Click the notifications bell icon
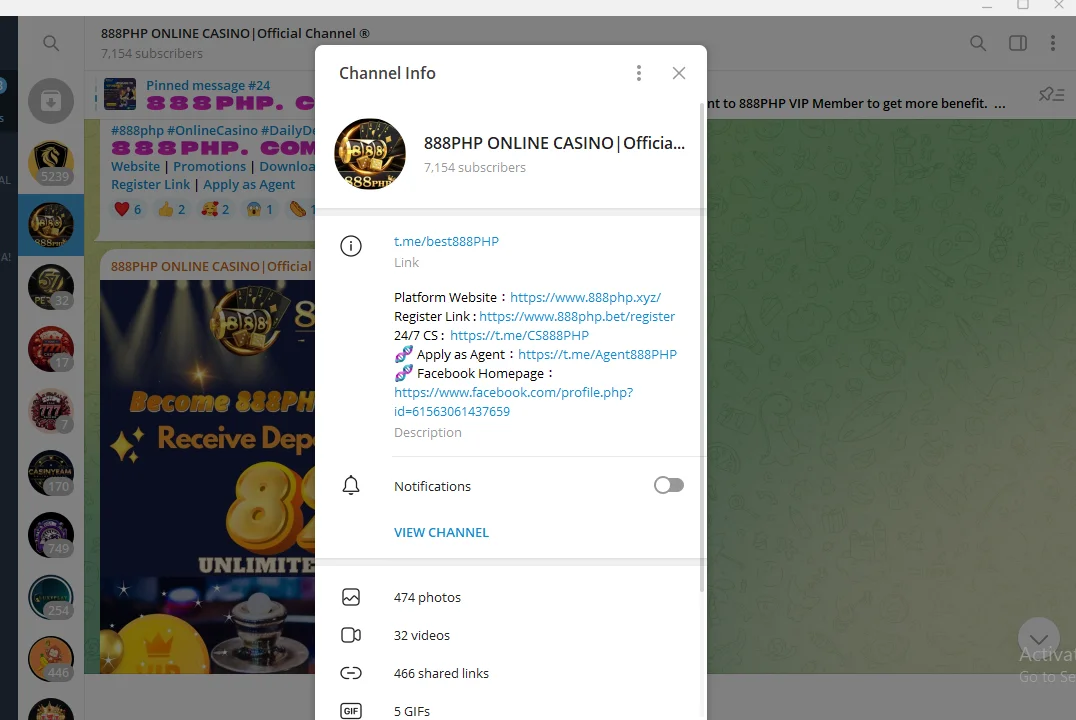This screenshot has height=720, width=1076. click(351, 485)
